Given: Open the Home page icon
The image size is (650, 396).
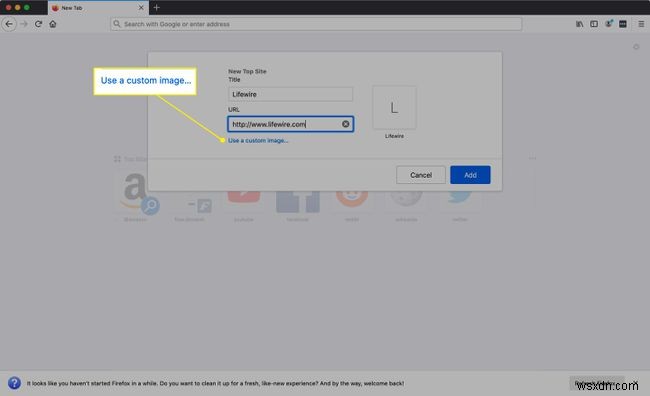Looking at the screenshot, I should pyautogui.click(x=53, y=24).
